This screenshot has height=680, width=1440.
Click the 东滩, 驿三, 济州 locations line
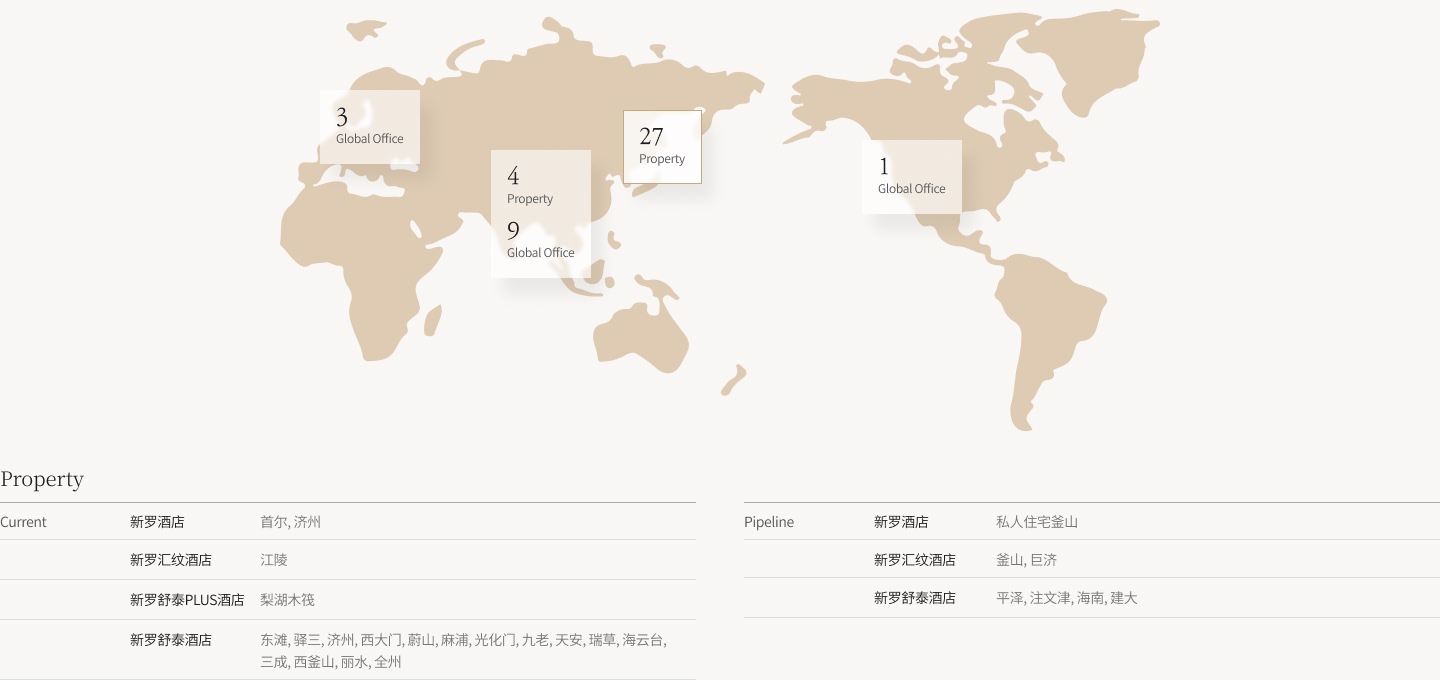(x=464, y=640)
